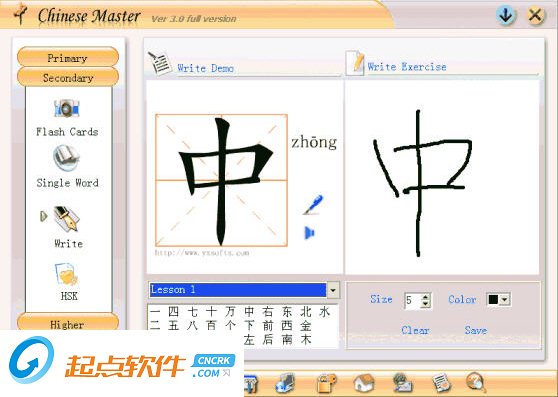Open the Color dropdown arrow
Screen dimensions: 558x397
click(x=505, y=300)
